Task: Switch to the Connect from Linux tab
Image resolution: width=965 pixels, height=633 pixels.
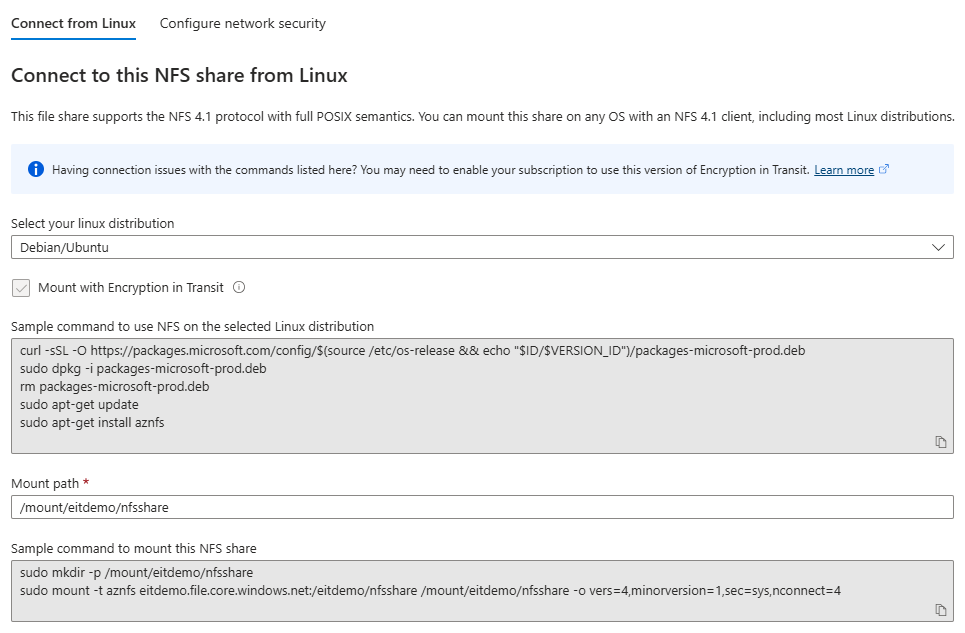Action: click(x=73, y=23)
